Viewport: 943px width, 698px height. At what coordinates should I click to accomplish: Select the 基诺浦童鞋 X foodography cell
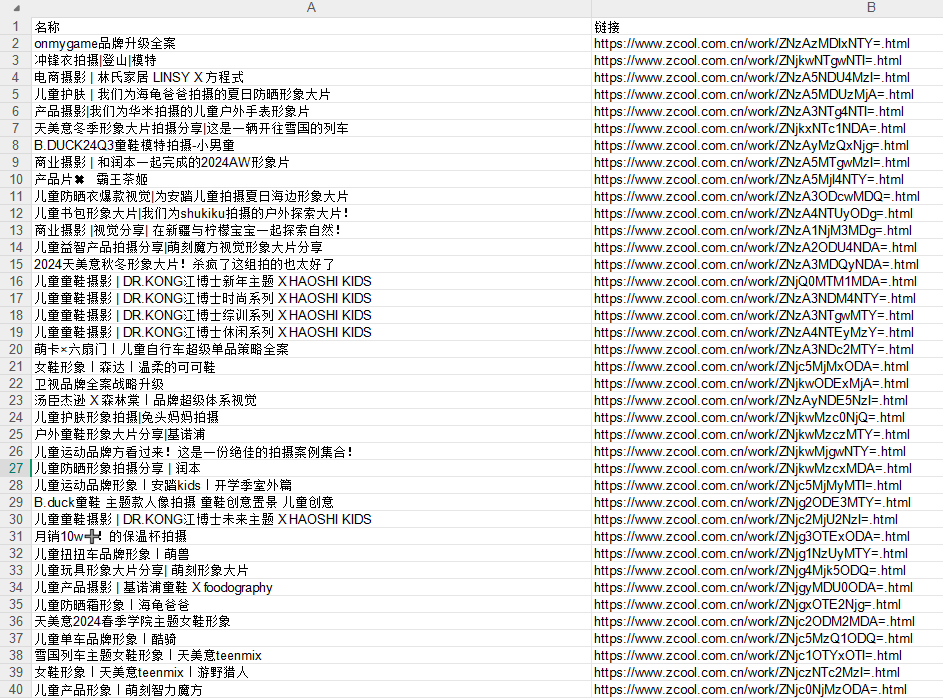point(311,587)
